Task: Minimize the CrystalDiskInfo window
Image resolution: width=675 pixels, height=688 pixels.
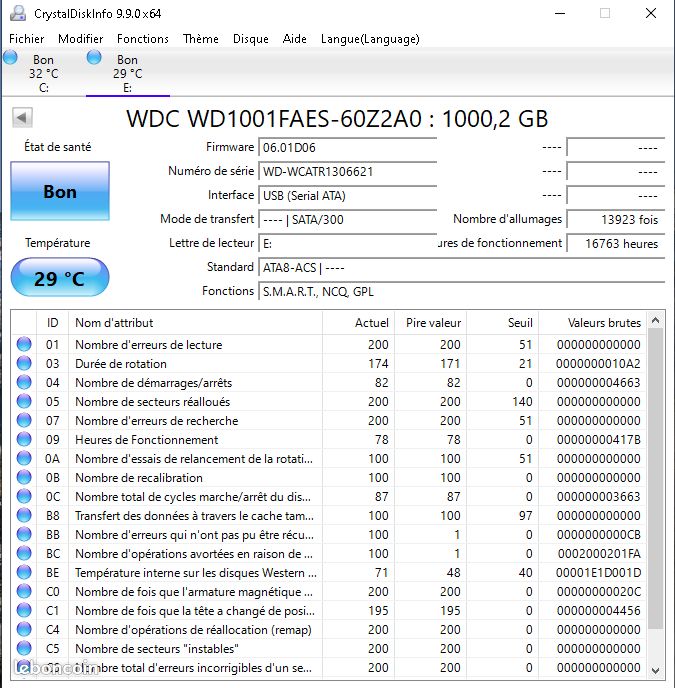Action: (560, 13)
